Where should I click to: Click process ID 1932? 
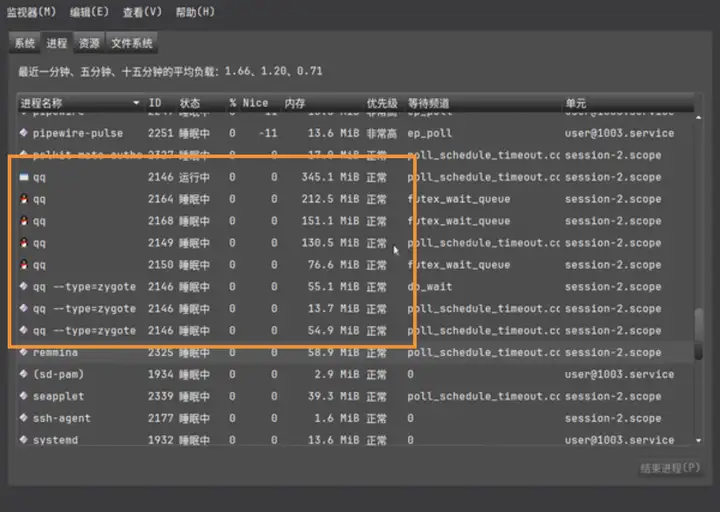tap(160, 440)
